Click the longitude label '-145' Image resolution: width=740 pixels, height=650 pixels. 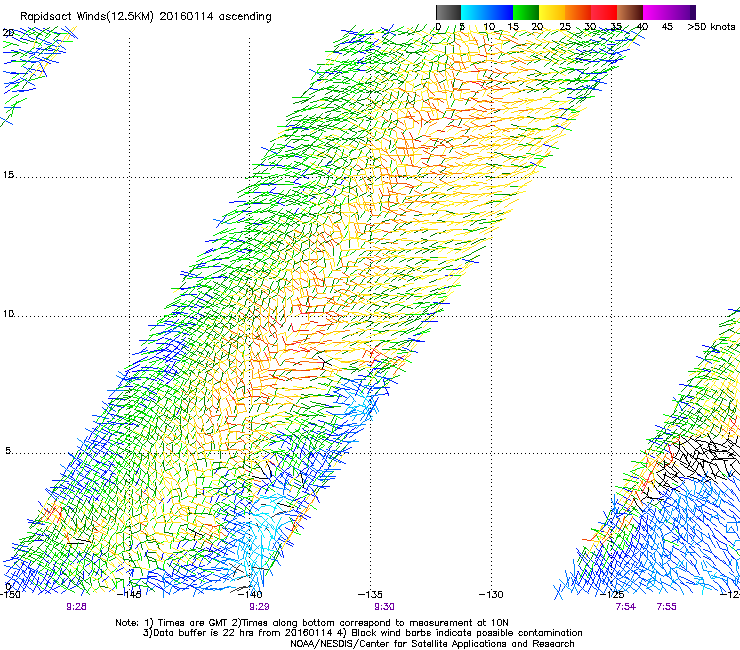(129, 594)
